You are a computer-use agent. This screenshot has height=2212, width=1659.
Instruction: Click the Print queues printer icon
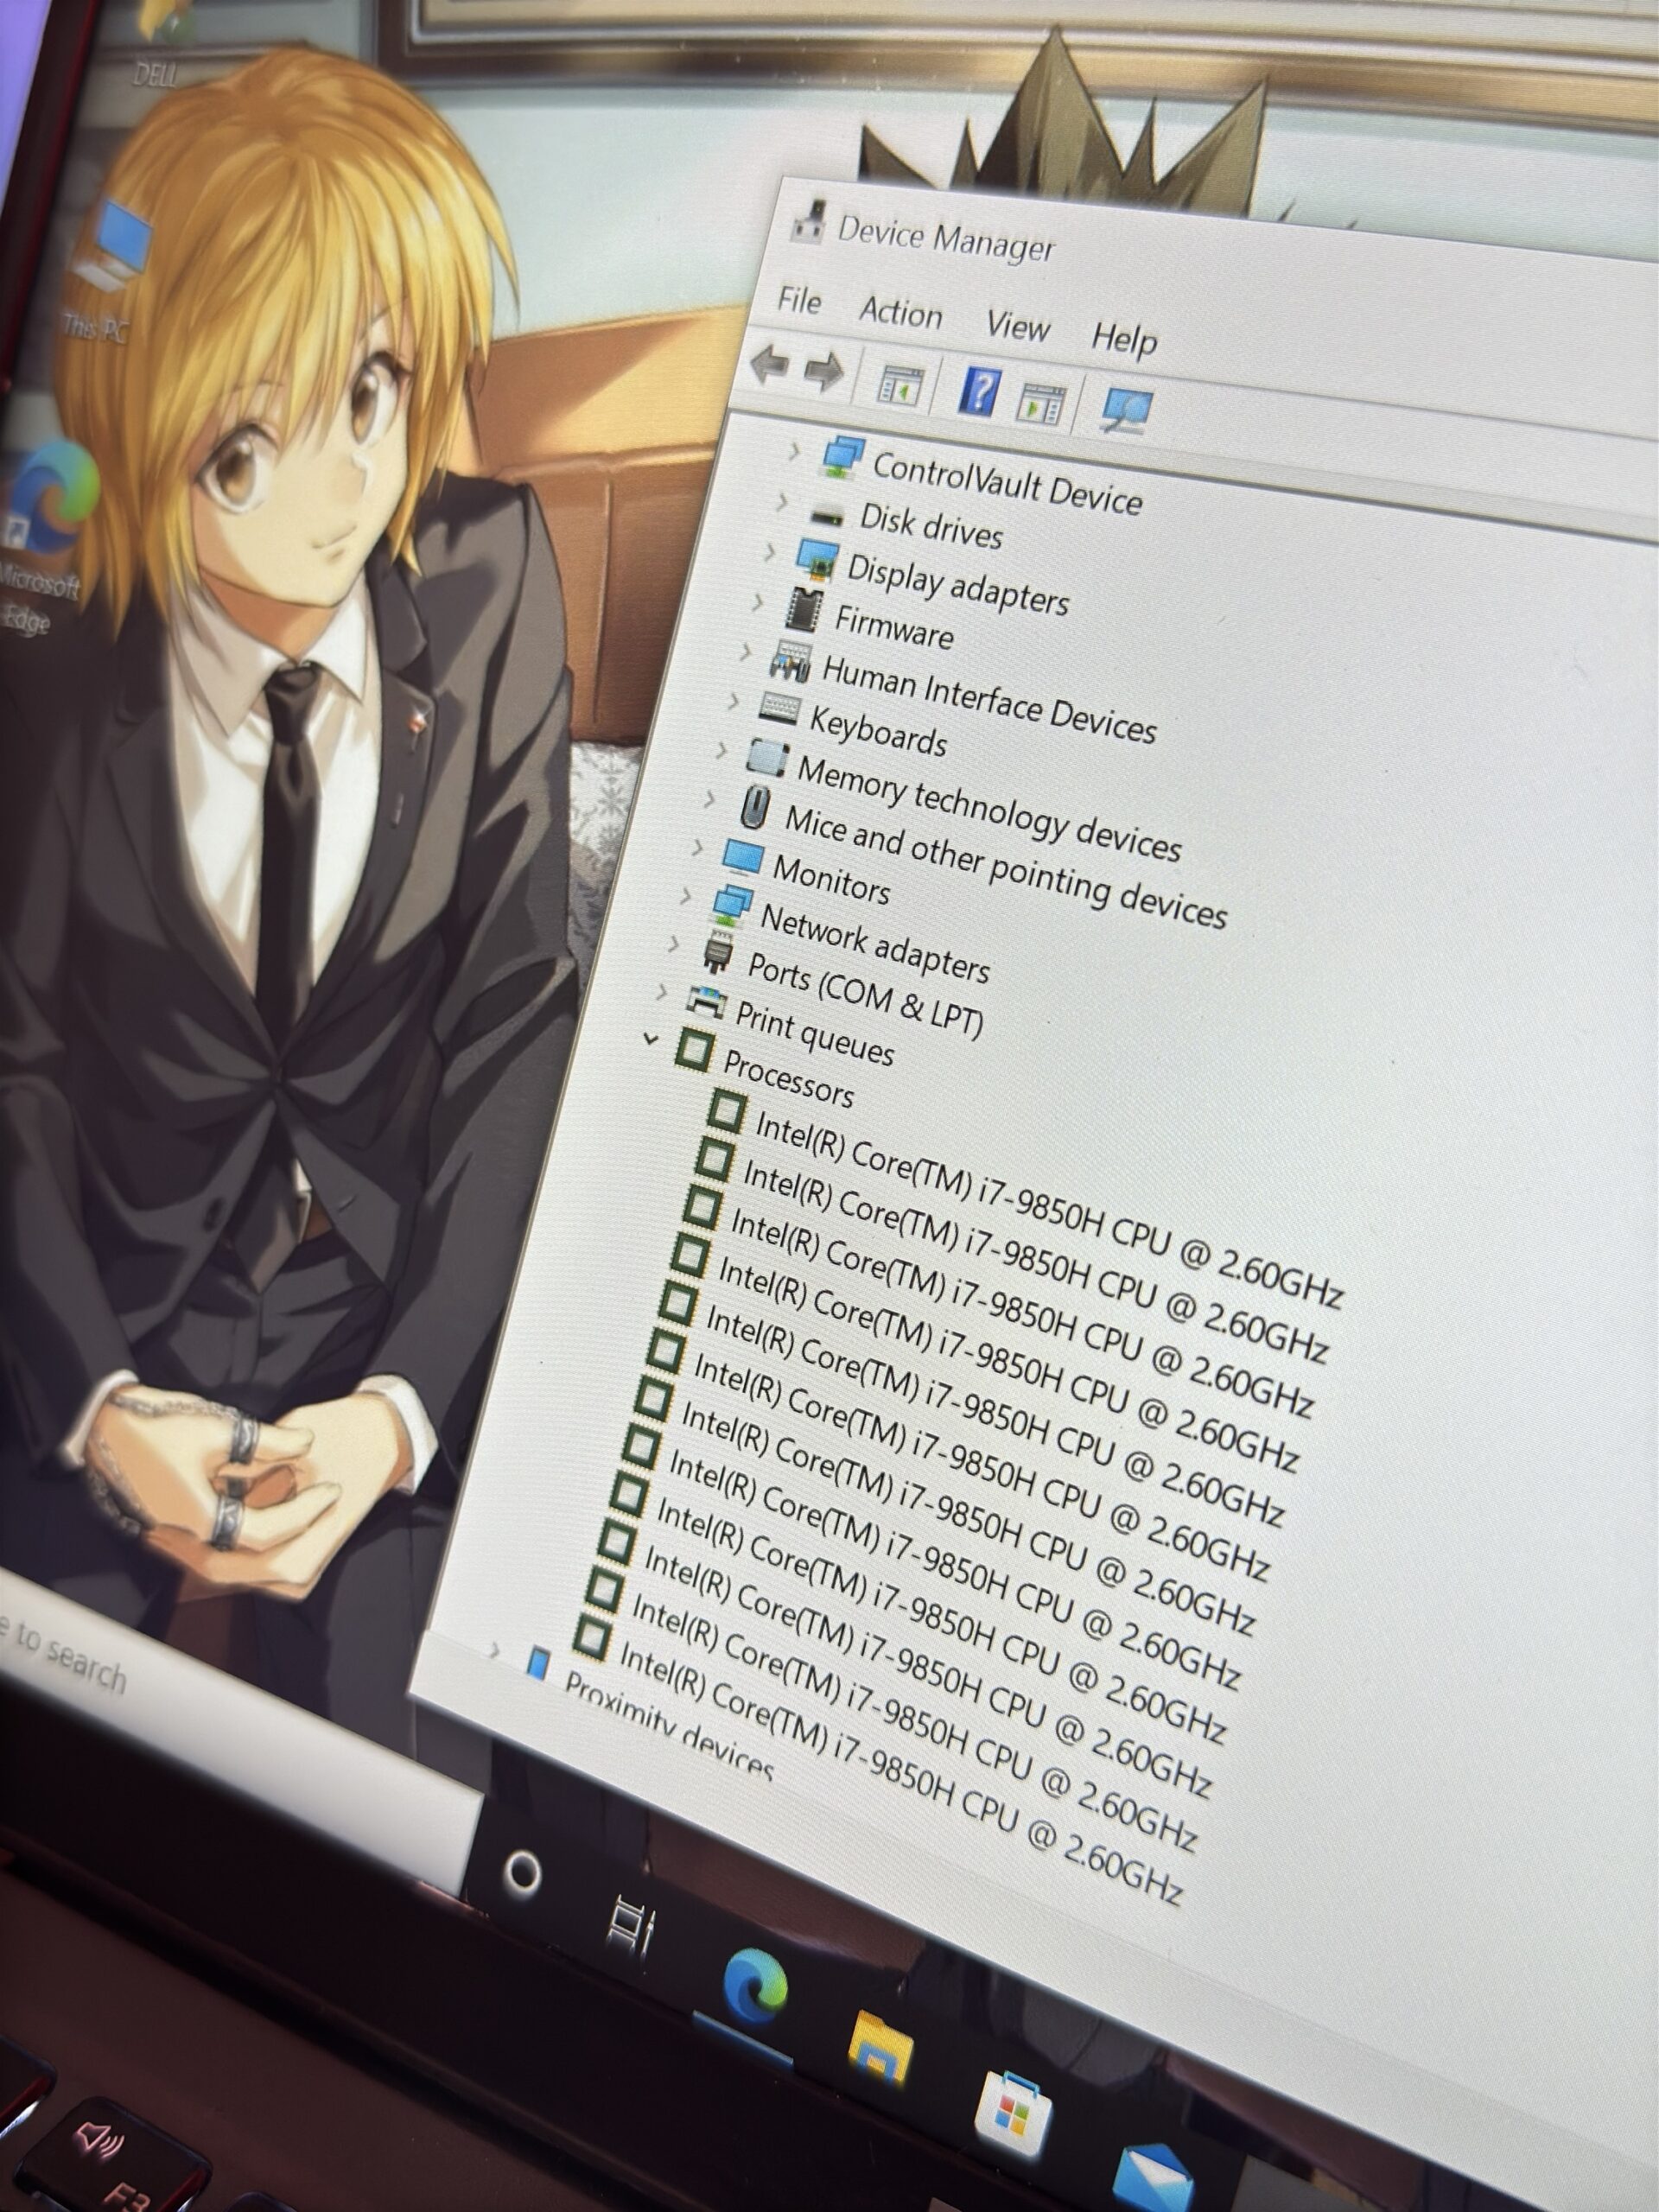point(707,999)
